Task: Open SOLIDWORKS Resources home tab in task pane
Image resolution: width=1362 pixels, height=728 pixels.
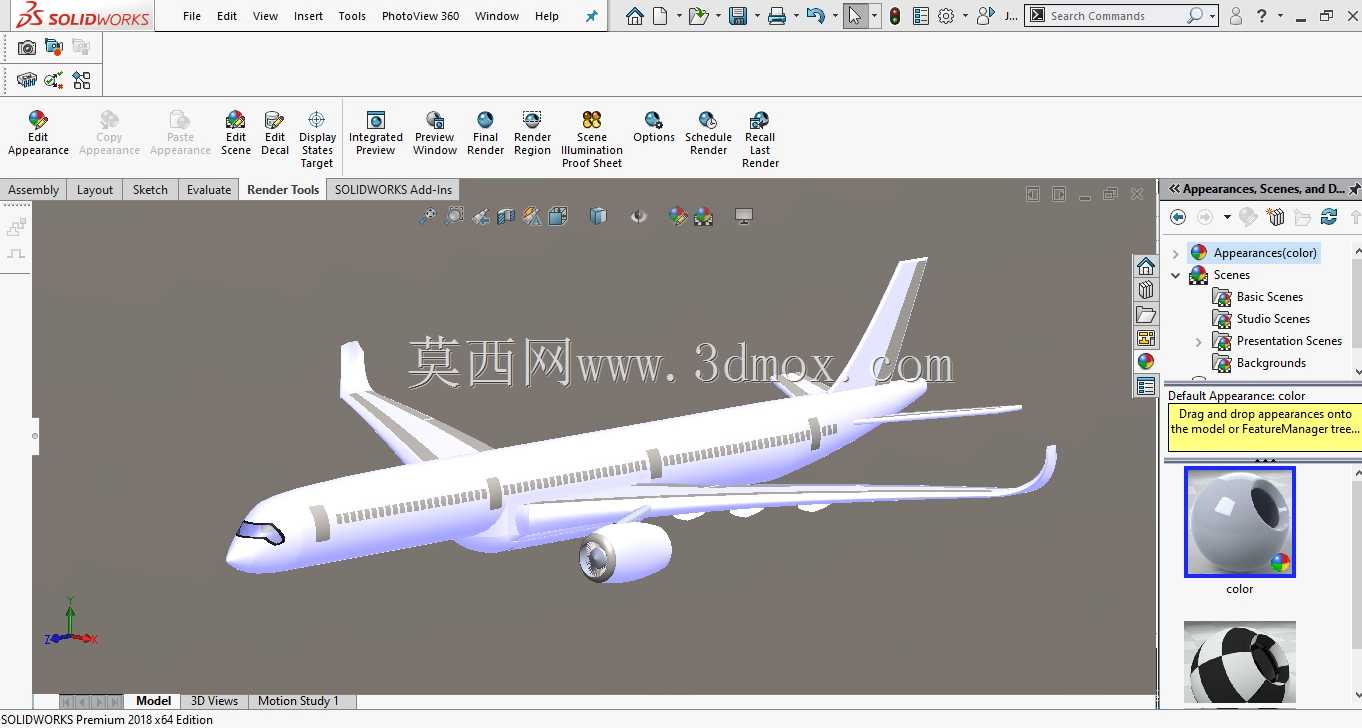Action: (x=1146, y=266)
